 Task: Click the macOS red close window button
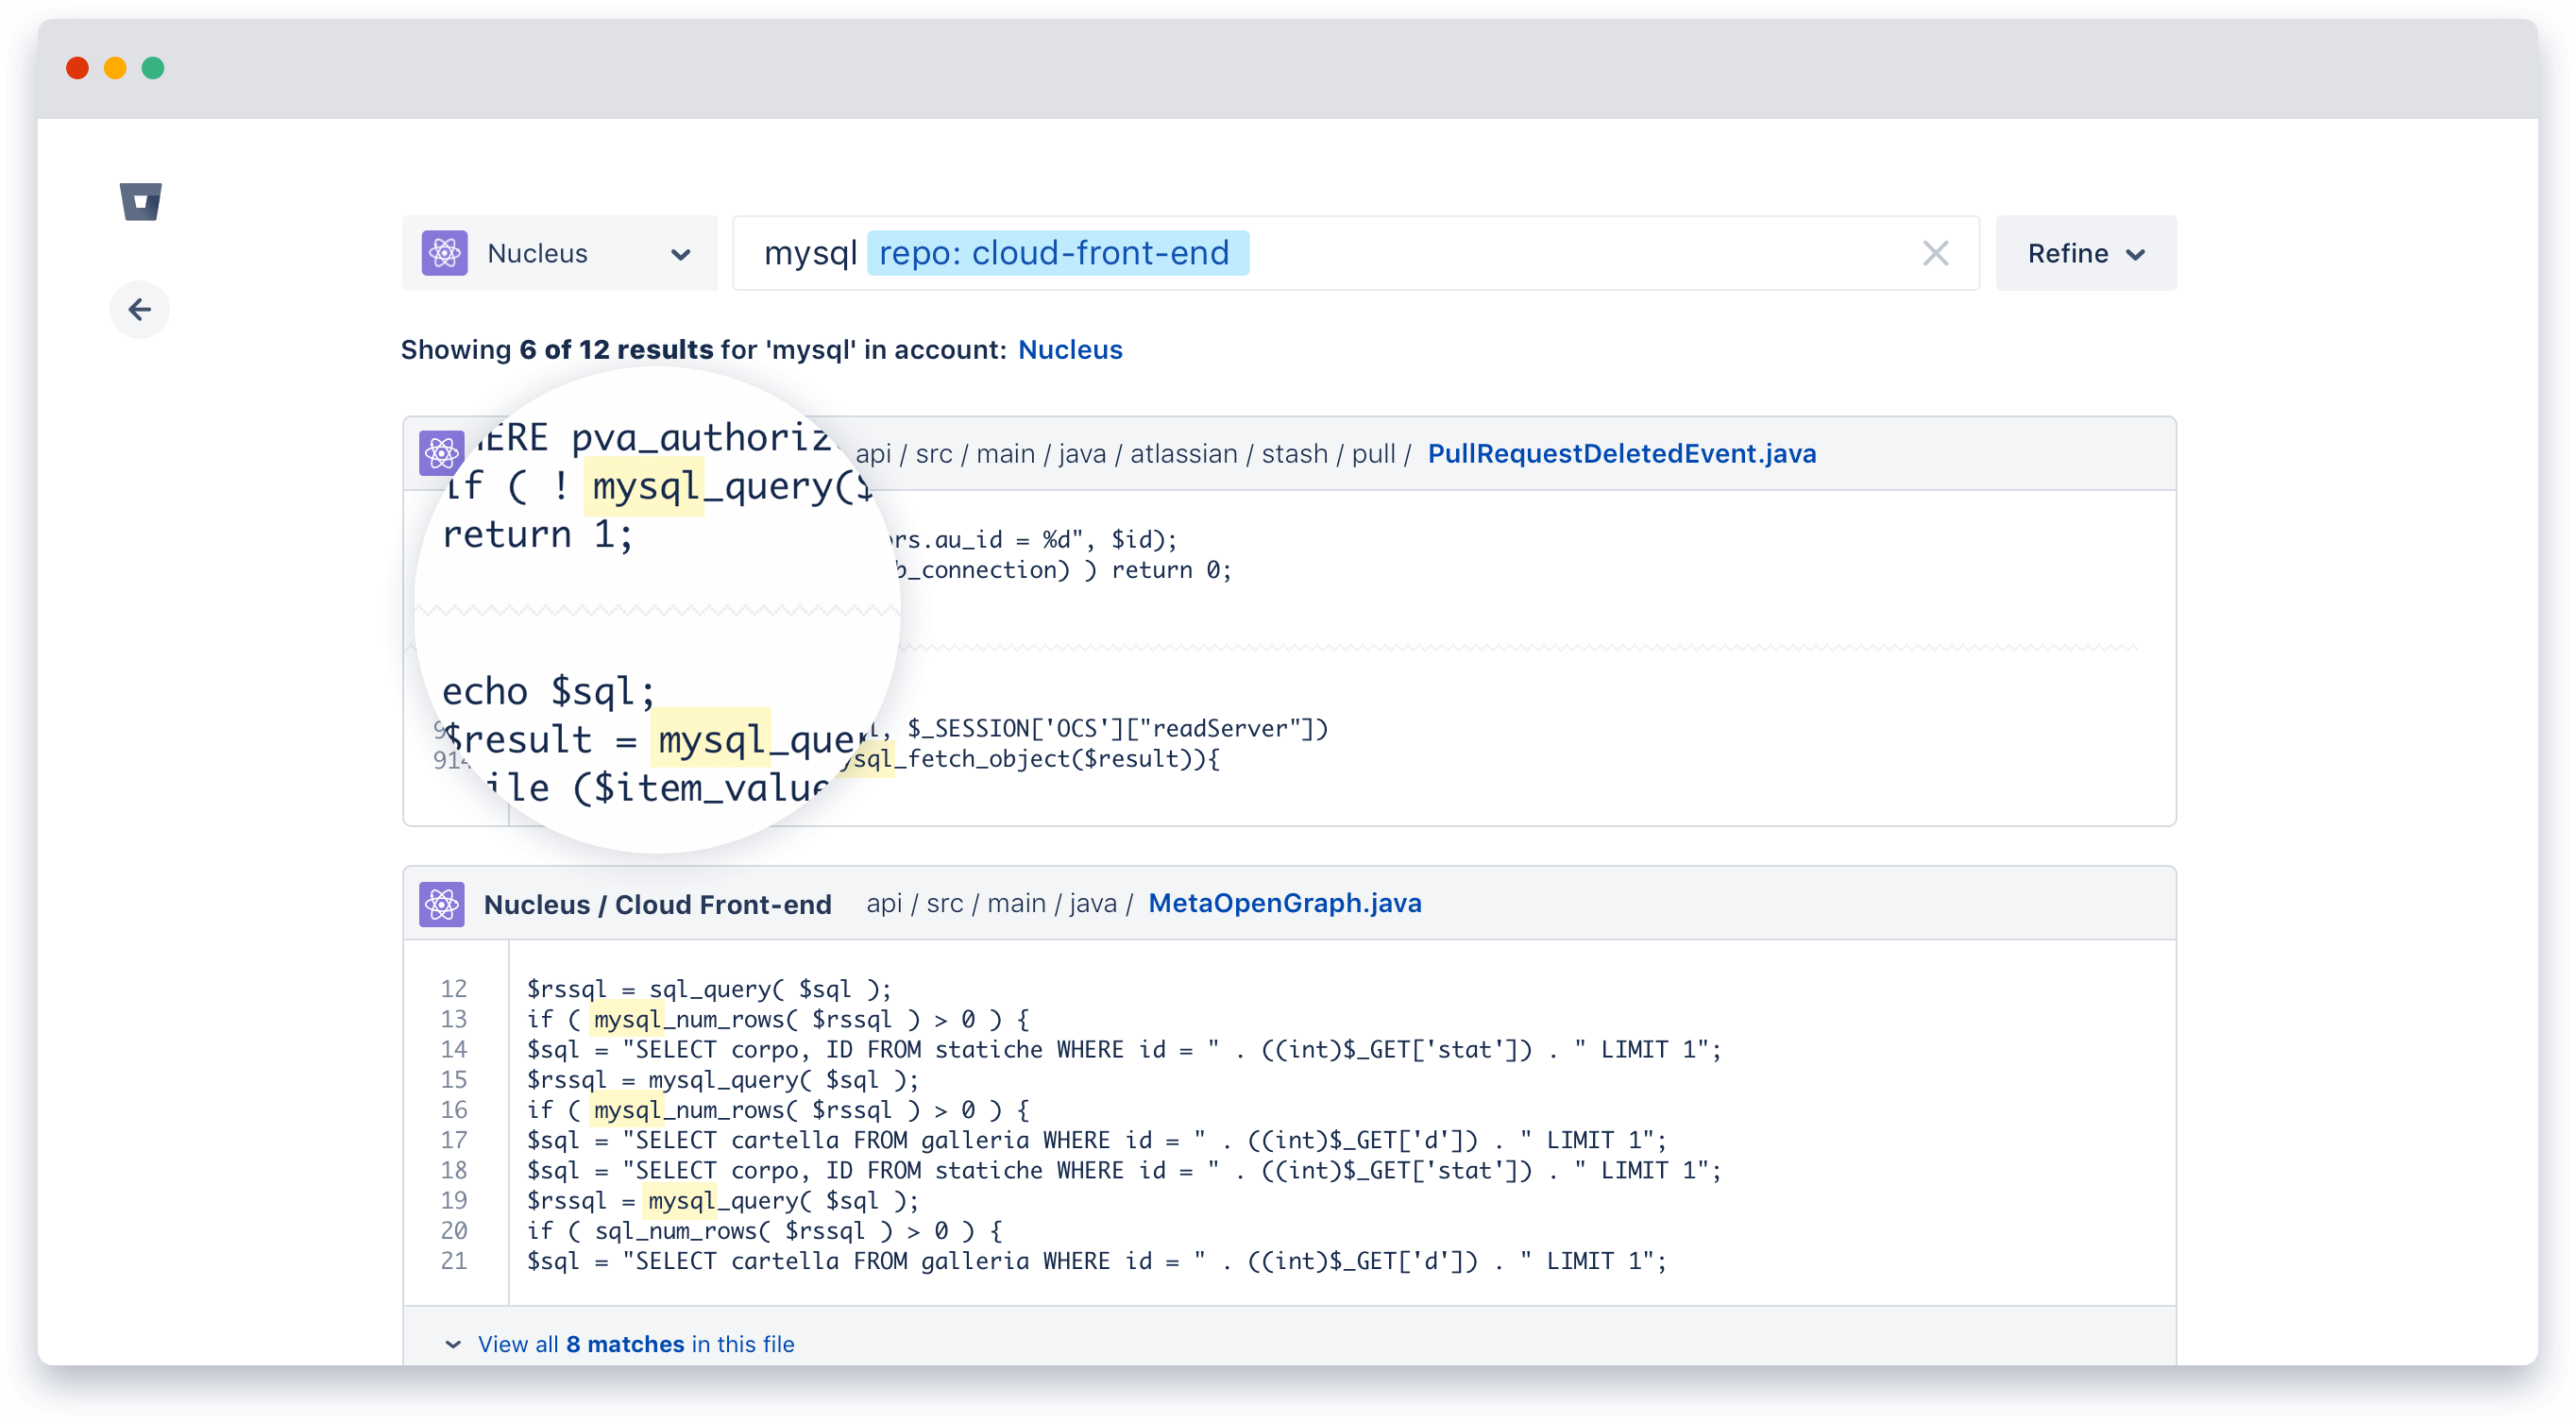[77, 68]
